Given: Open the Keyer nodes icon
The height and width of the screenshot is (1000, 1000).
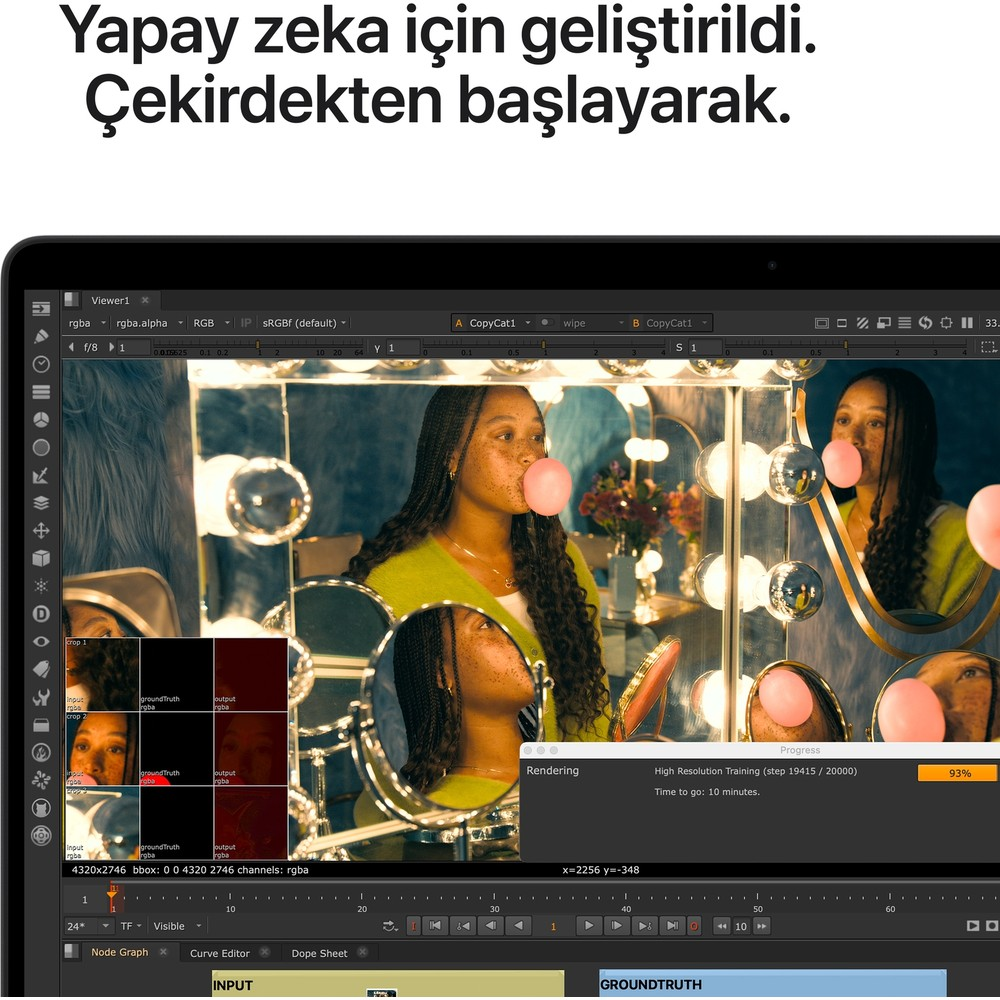Looking at the screenshot, I should [41, 475].
